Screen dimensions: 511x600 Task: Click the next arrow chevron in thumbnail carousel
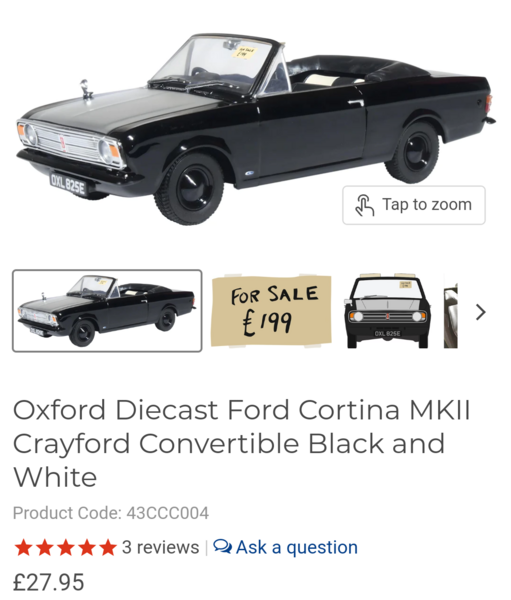pyautogui.click(x=481, y=312)
